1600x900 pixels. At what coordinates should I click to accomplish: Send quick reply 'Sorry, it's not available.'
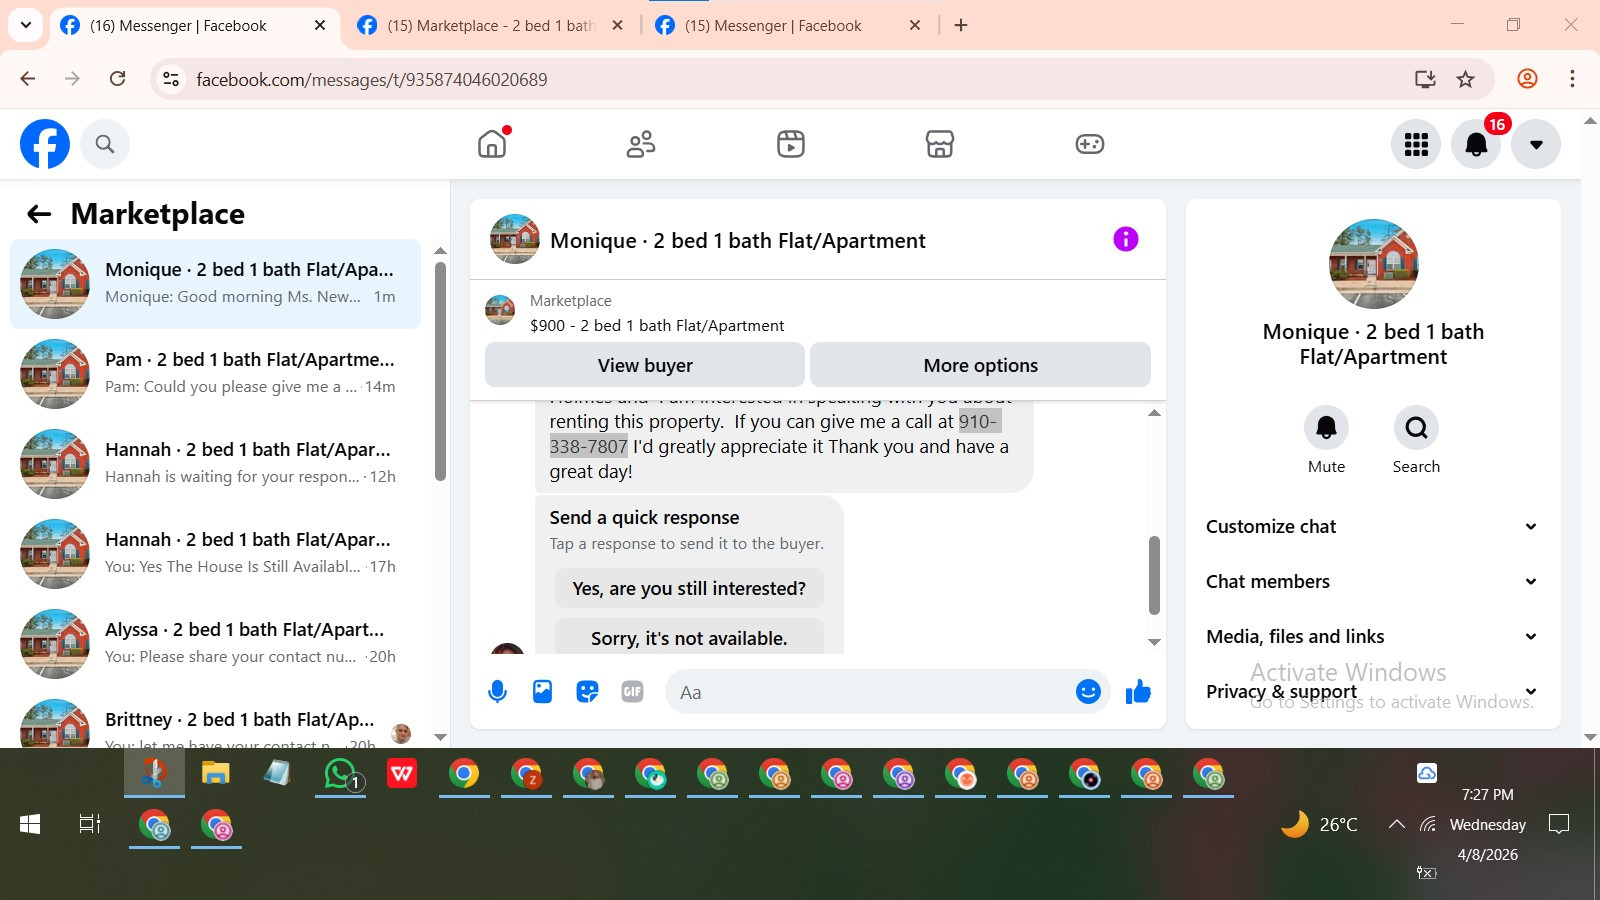click(689, 637)
